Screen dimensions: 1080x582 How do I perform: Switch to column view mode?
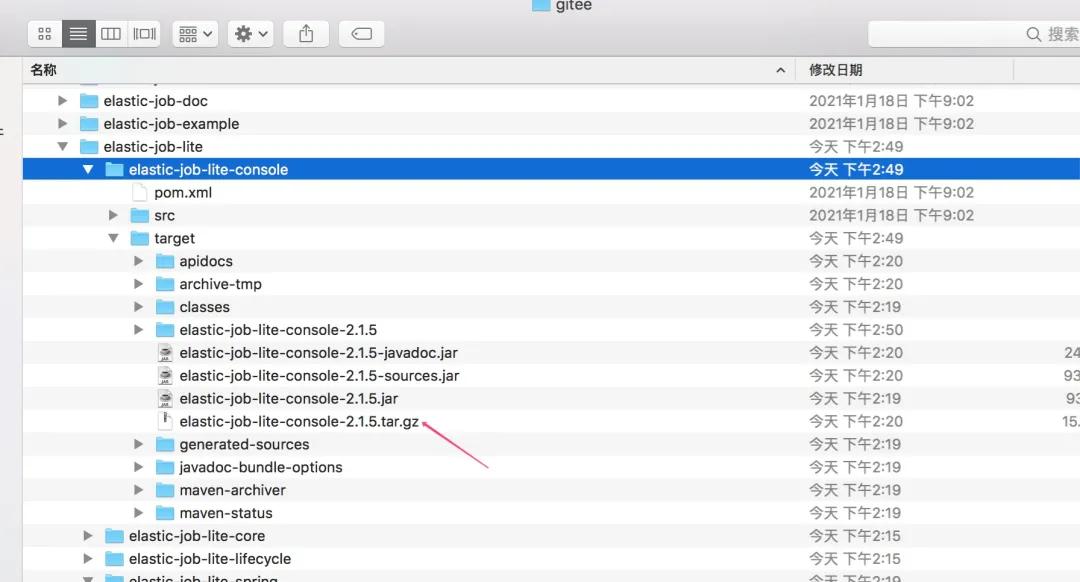pos(111,34)
